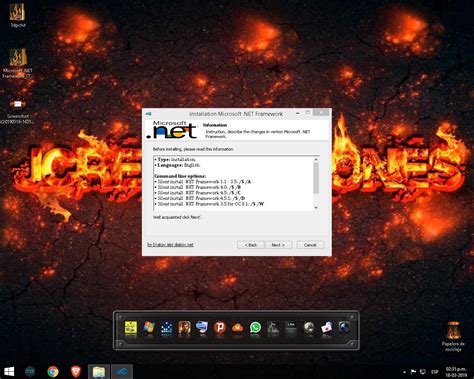
Task: Launch the yellow sticky-note dock icon
Action: point(131,328)
